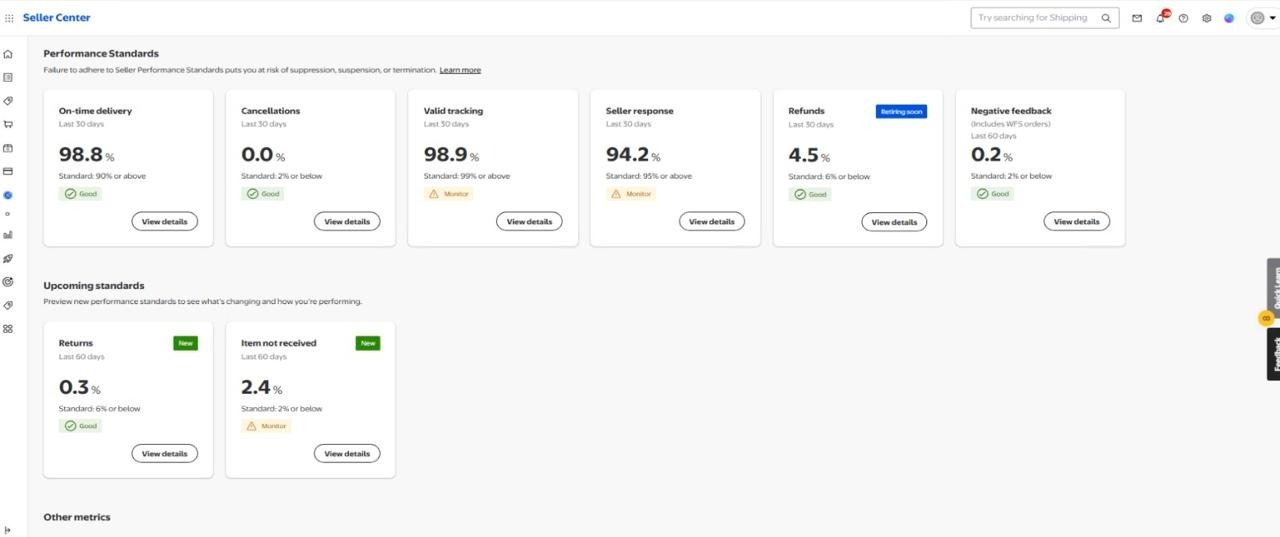Select the 94.2% Seller response value
The height and width of the screenshot is (537, 1280).
pyautogui.click(x=634, y=154)
